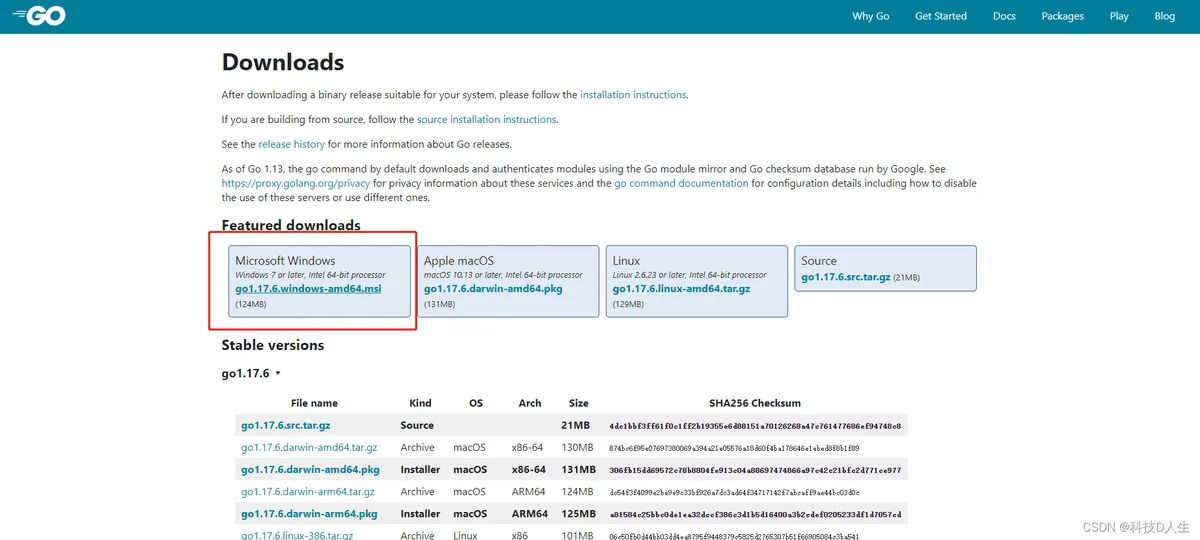Viewport: 1200px width, 540px height.
Task: Click Archive kind in darwin-arm64.tar.gz row
Action: pyautogui.click(x=418, y=491)
